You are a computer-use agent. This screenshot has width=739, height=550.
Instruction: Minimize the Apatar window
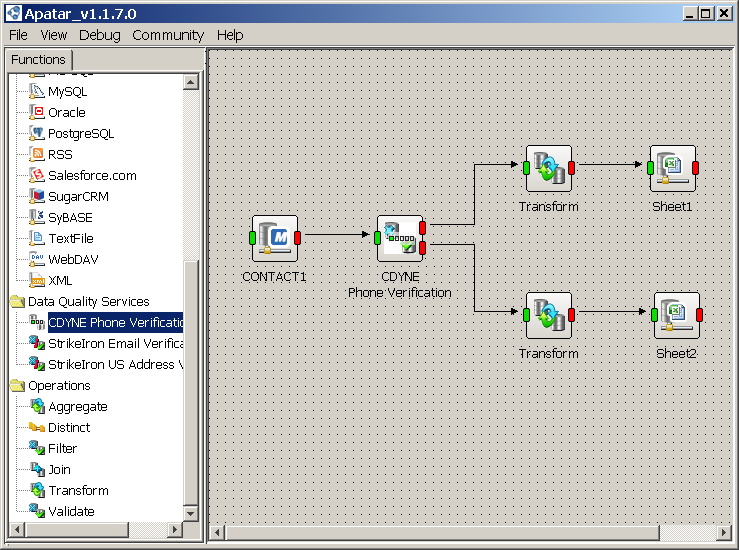pos(690,14)
